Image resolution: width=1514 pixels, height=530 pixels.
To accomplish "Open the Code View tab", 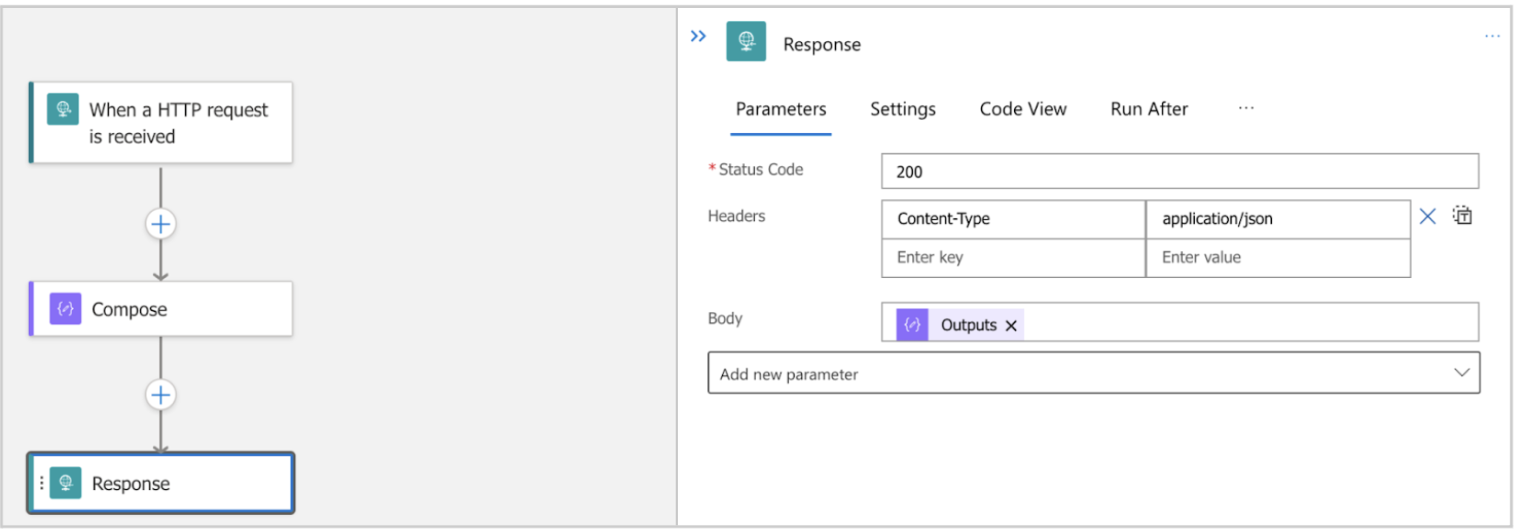I will tap(1022, 109).
